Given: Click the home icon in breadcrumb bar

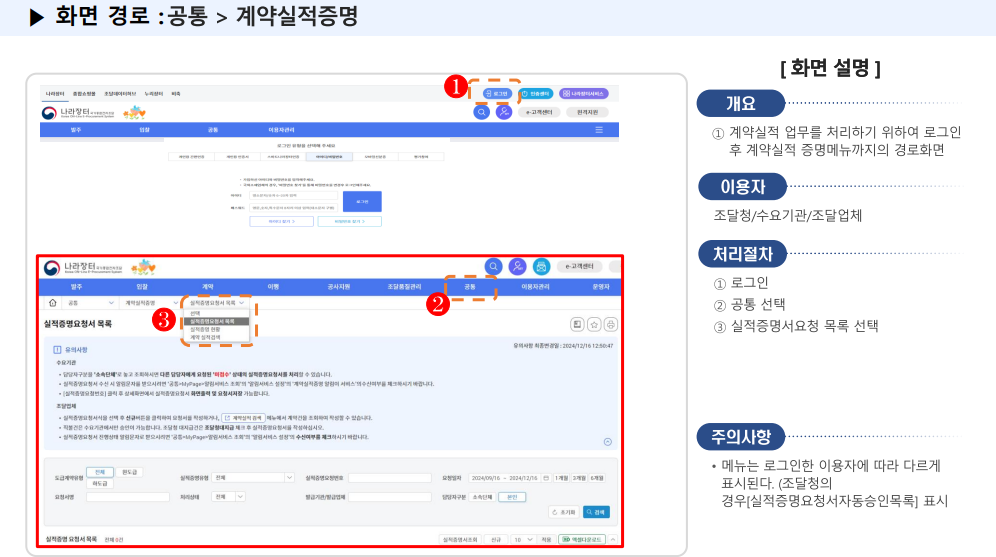Looking at the screenshot, I should pyautogui.click(x=53, y=303).
